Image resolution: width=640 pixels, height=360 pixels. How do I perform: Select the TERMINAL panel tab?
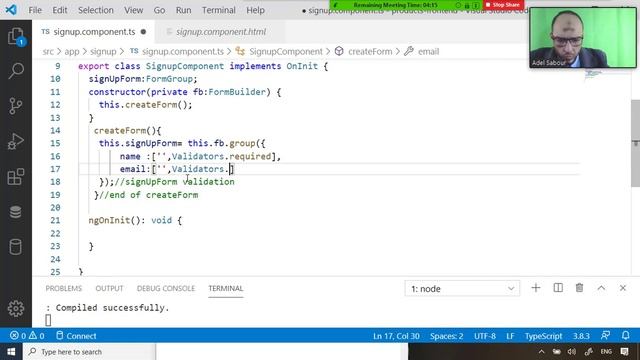226,288
